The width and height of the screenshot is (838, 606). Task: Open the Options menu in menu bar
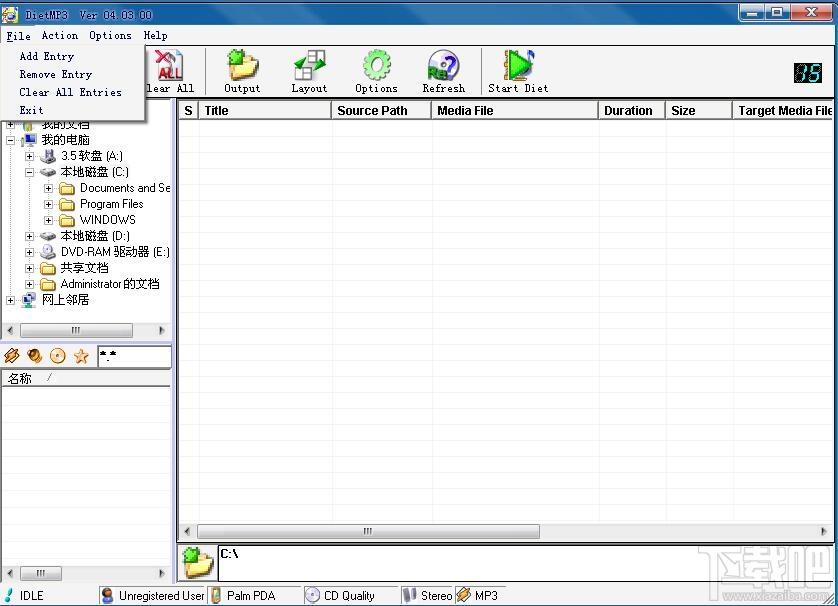[x=110, y=36]
